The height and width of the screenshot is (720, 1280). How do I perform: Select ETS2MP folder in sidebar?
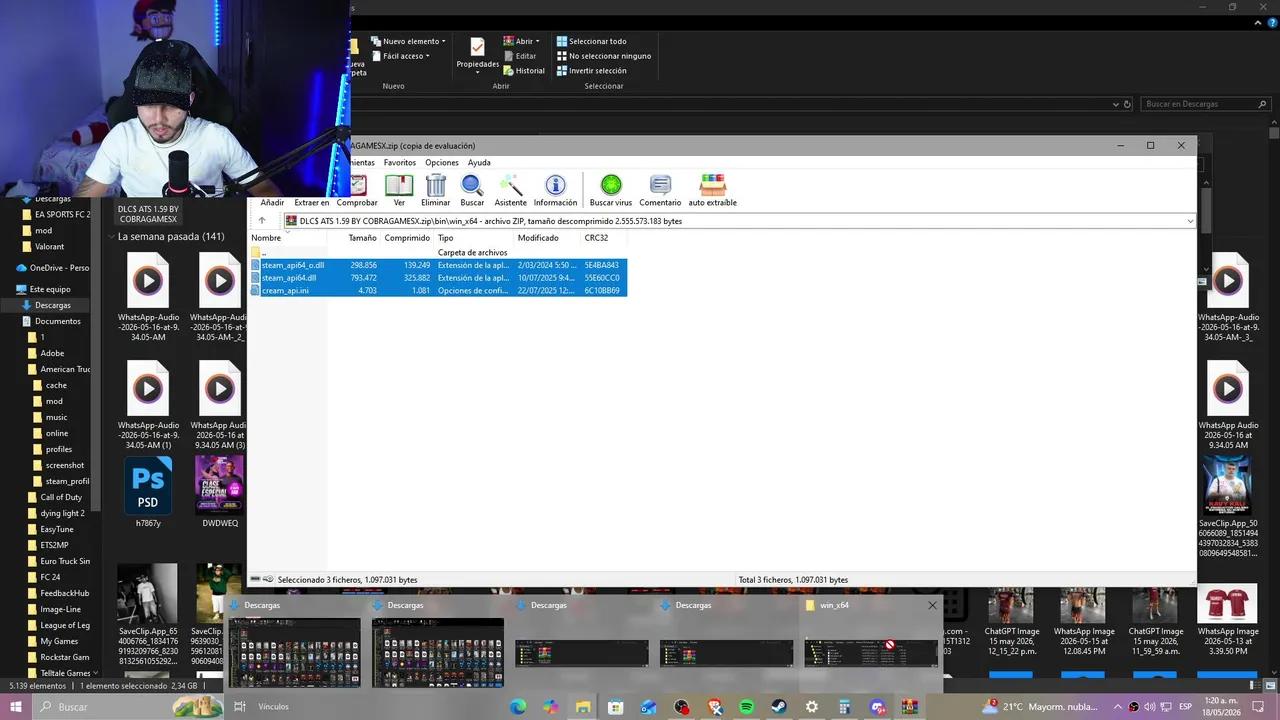[54, 545]
